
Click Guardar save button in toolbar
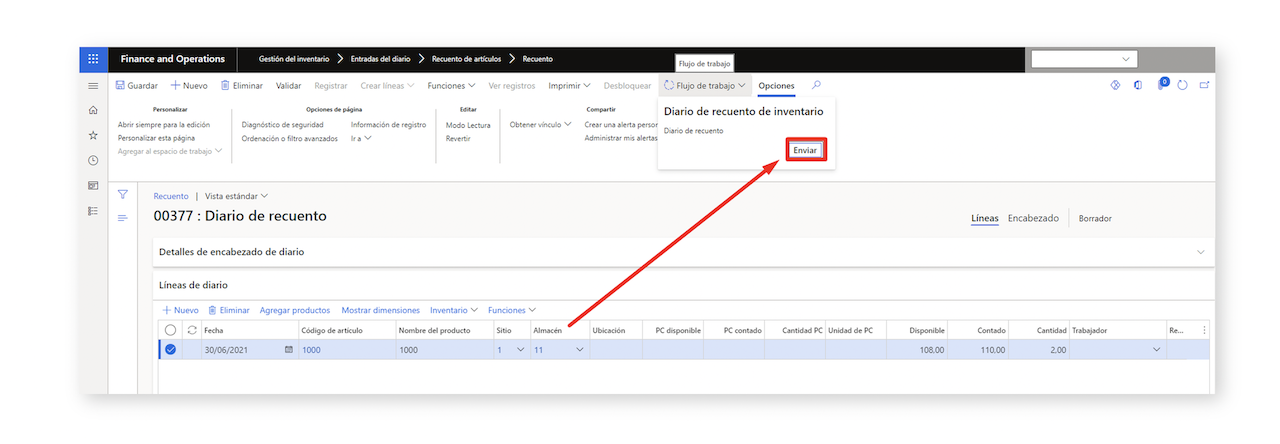(137, 86)
